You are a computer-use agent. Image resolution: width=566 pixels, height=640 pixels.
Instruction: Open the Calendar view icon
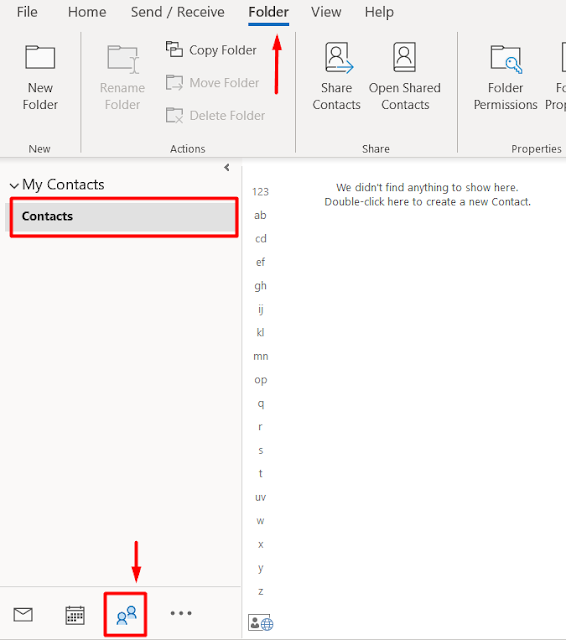click(75, 615)
